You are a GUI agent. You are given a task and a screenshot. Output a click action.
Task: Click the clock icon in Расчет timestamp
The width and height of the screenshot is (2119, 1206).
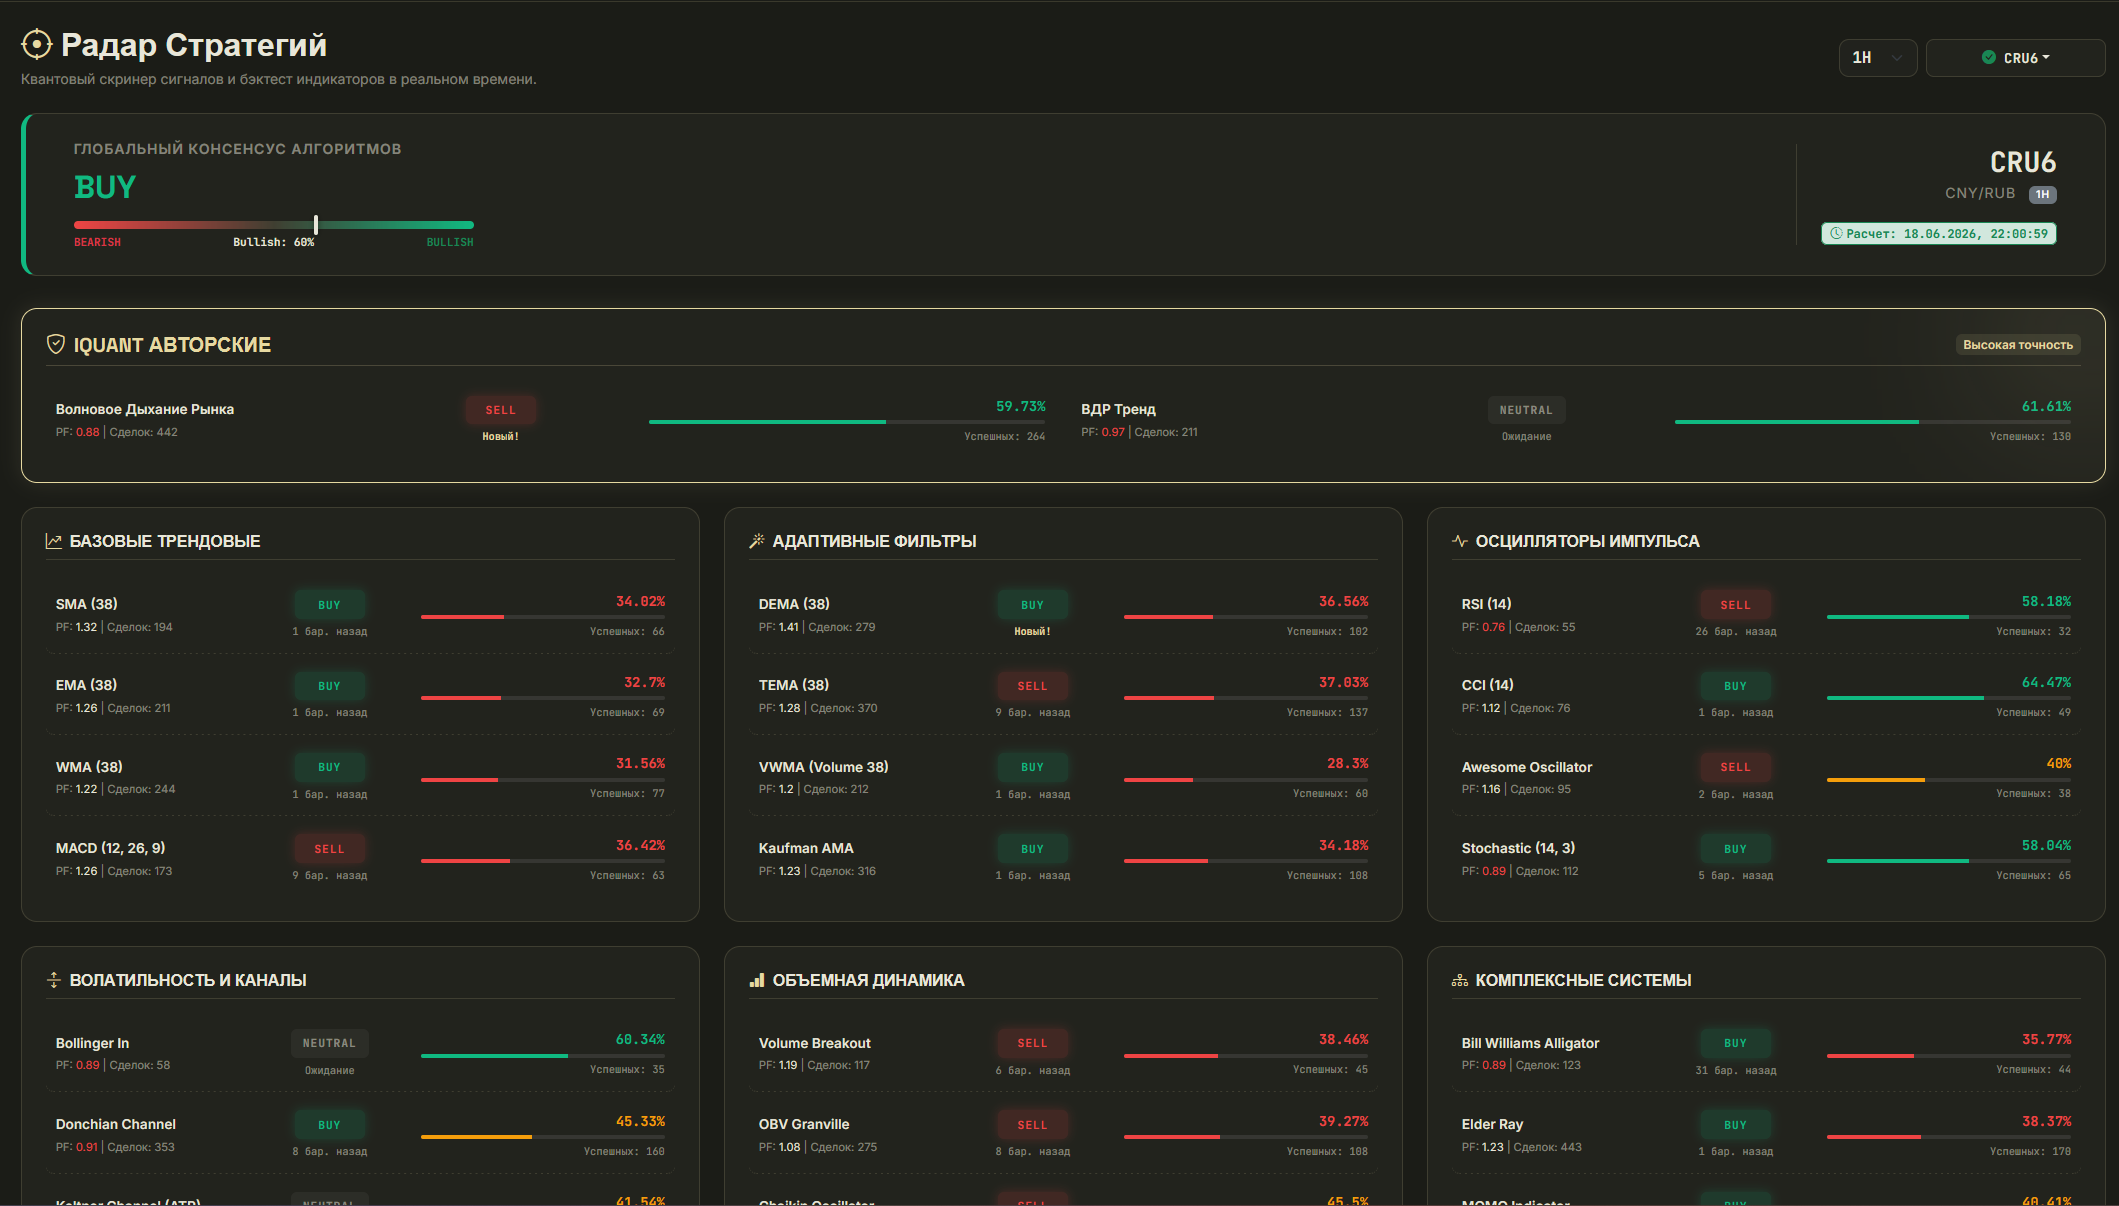tap(1836, 234)
